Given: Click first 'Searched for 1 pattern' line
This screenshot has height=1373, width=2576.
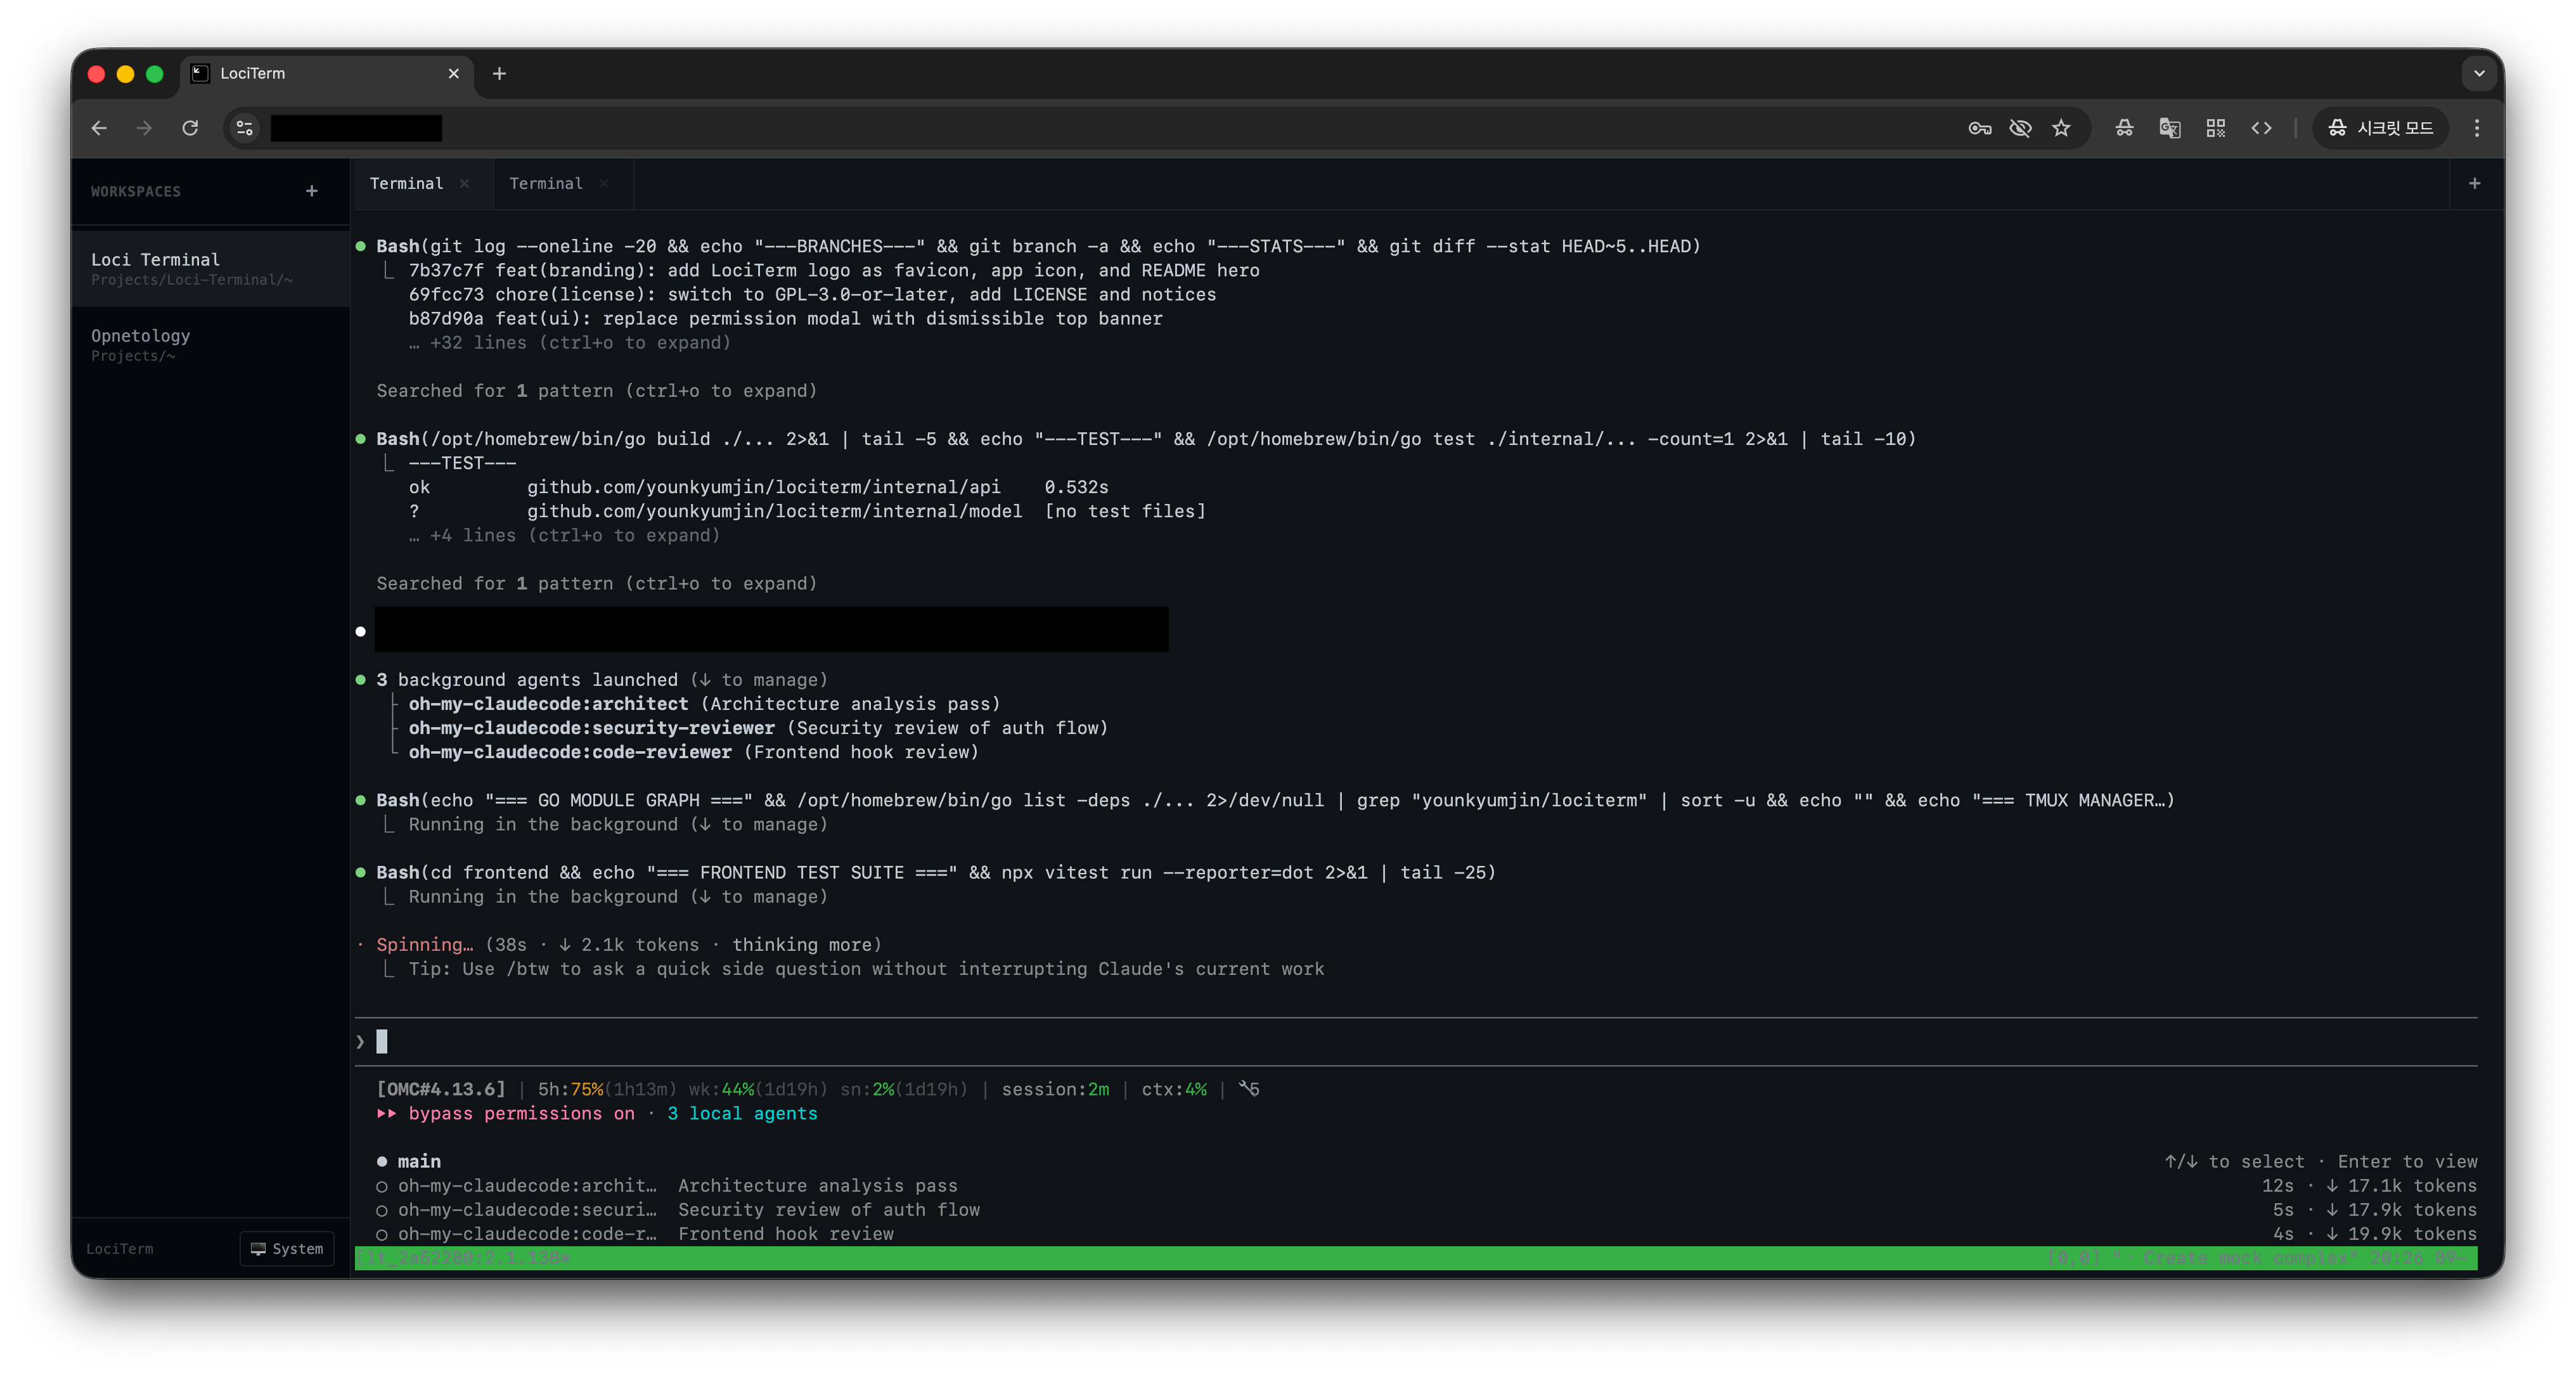Looking at the screenshot, I should (x=596, y=391).
